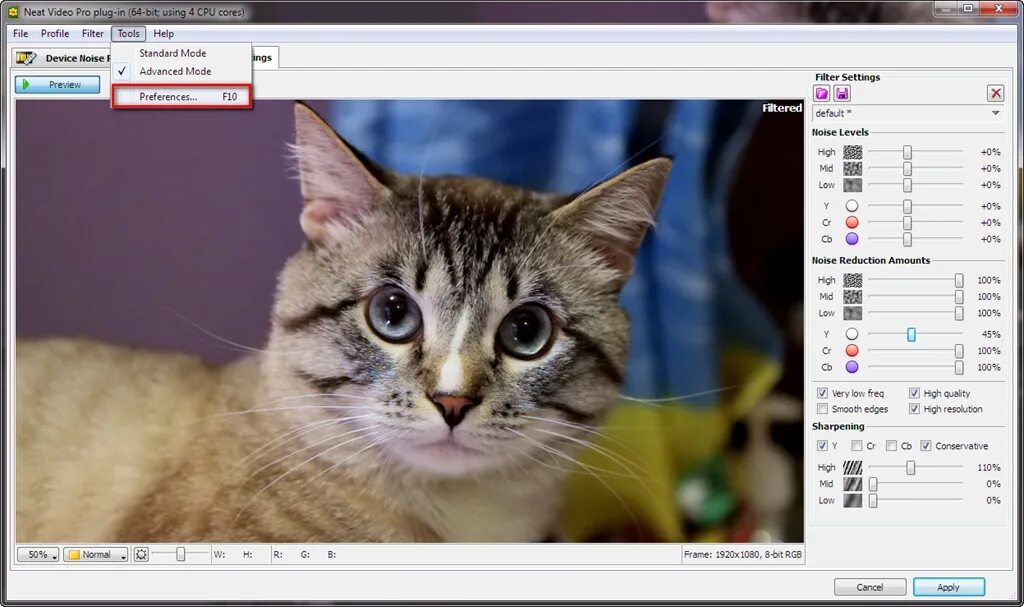Click Noise Levels Y channel icon

[852, 206]
